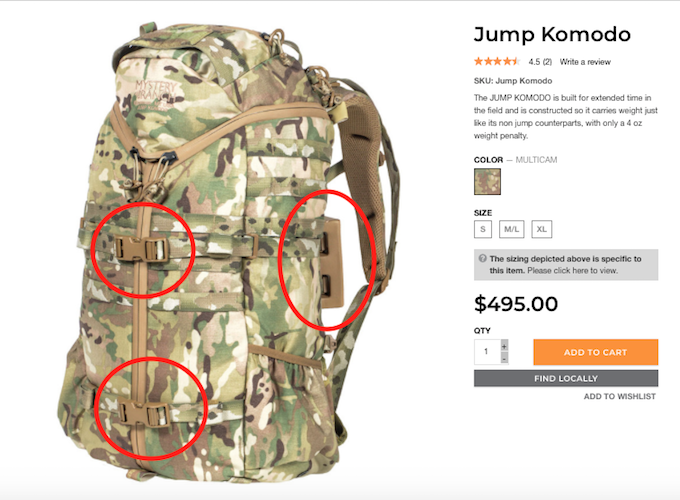The height and width of the screenshot is (500, 680).
Task: Click the orange Add to Cart button
Action: click(x=595, y=352)
